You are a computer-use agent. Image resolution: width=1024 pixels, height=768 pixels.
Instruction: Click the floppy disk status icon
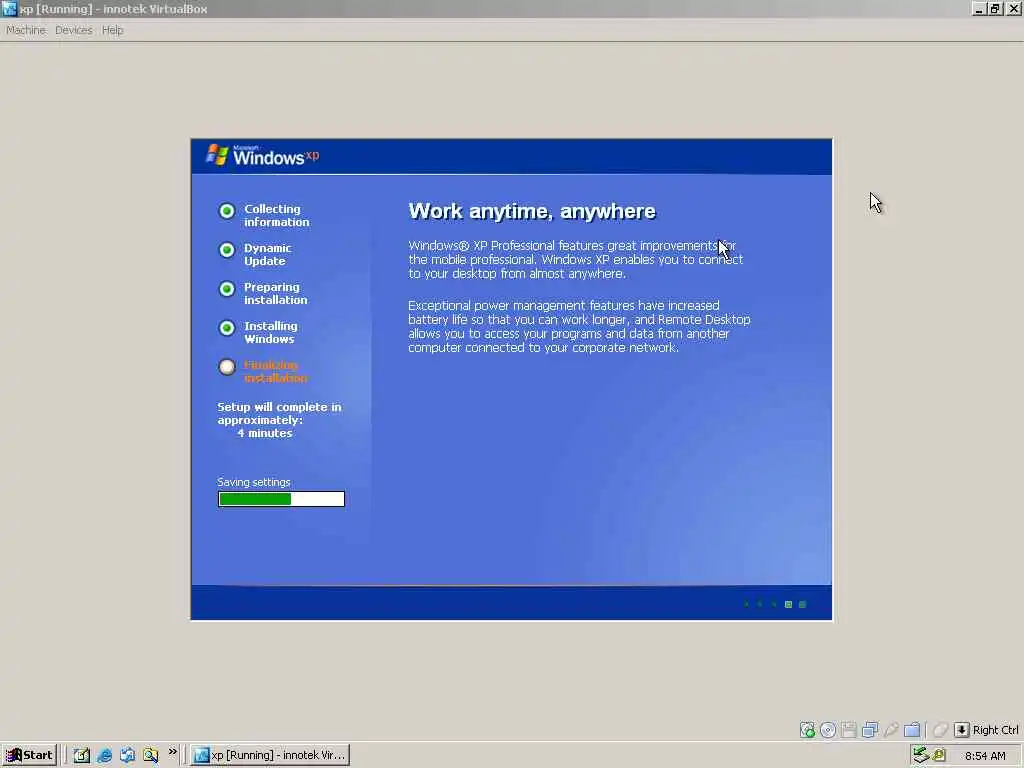[849, 729]
